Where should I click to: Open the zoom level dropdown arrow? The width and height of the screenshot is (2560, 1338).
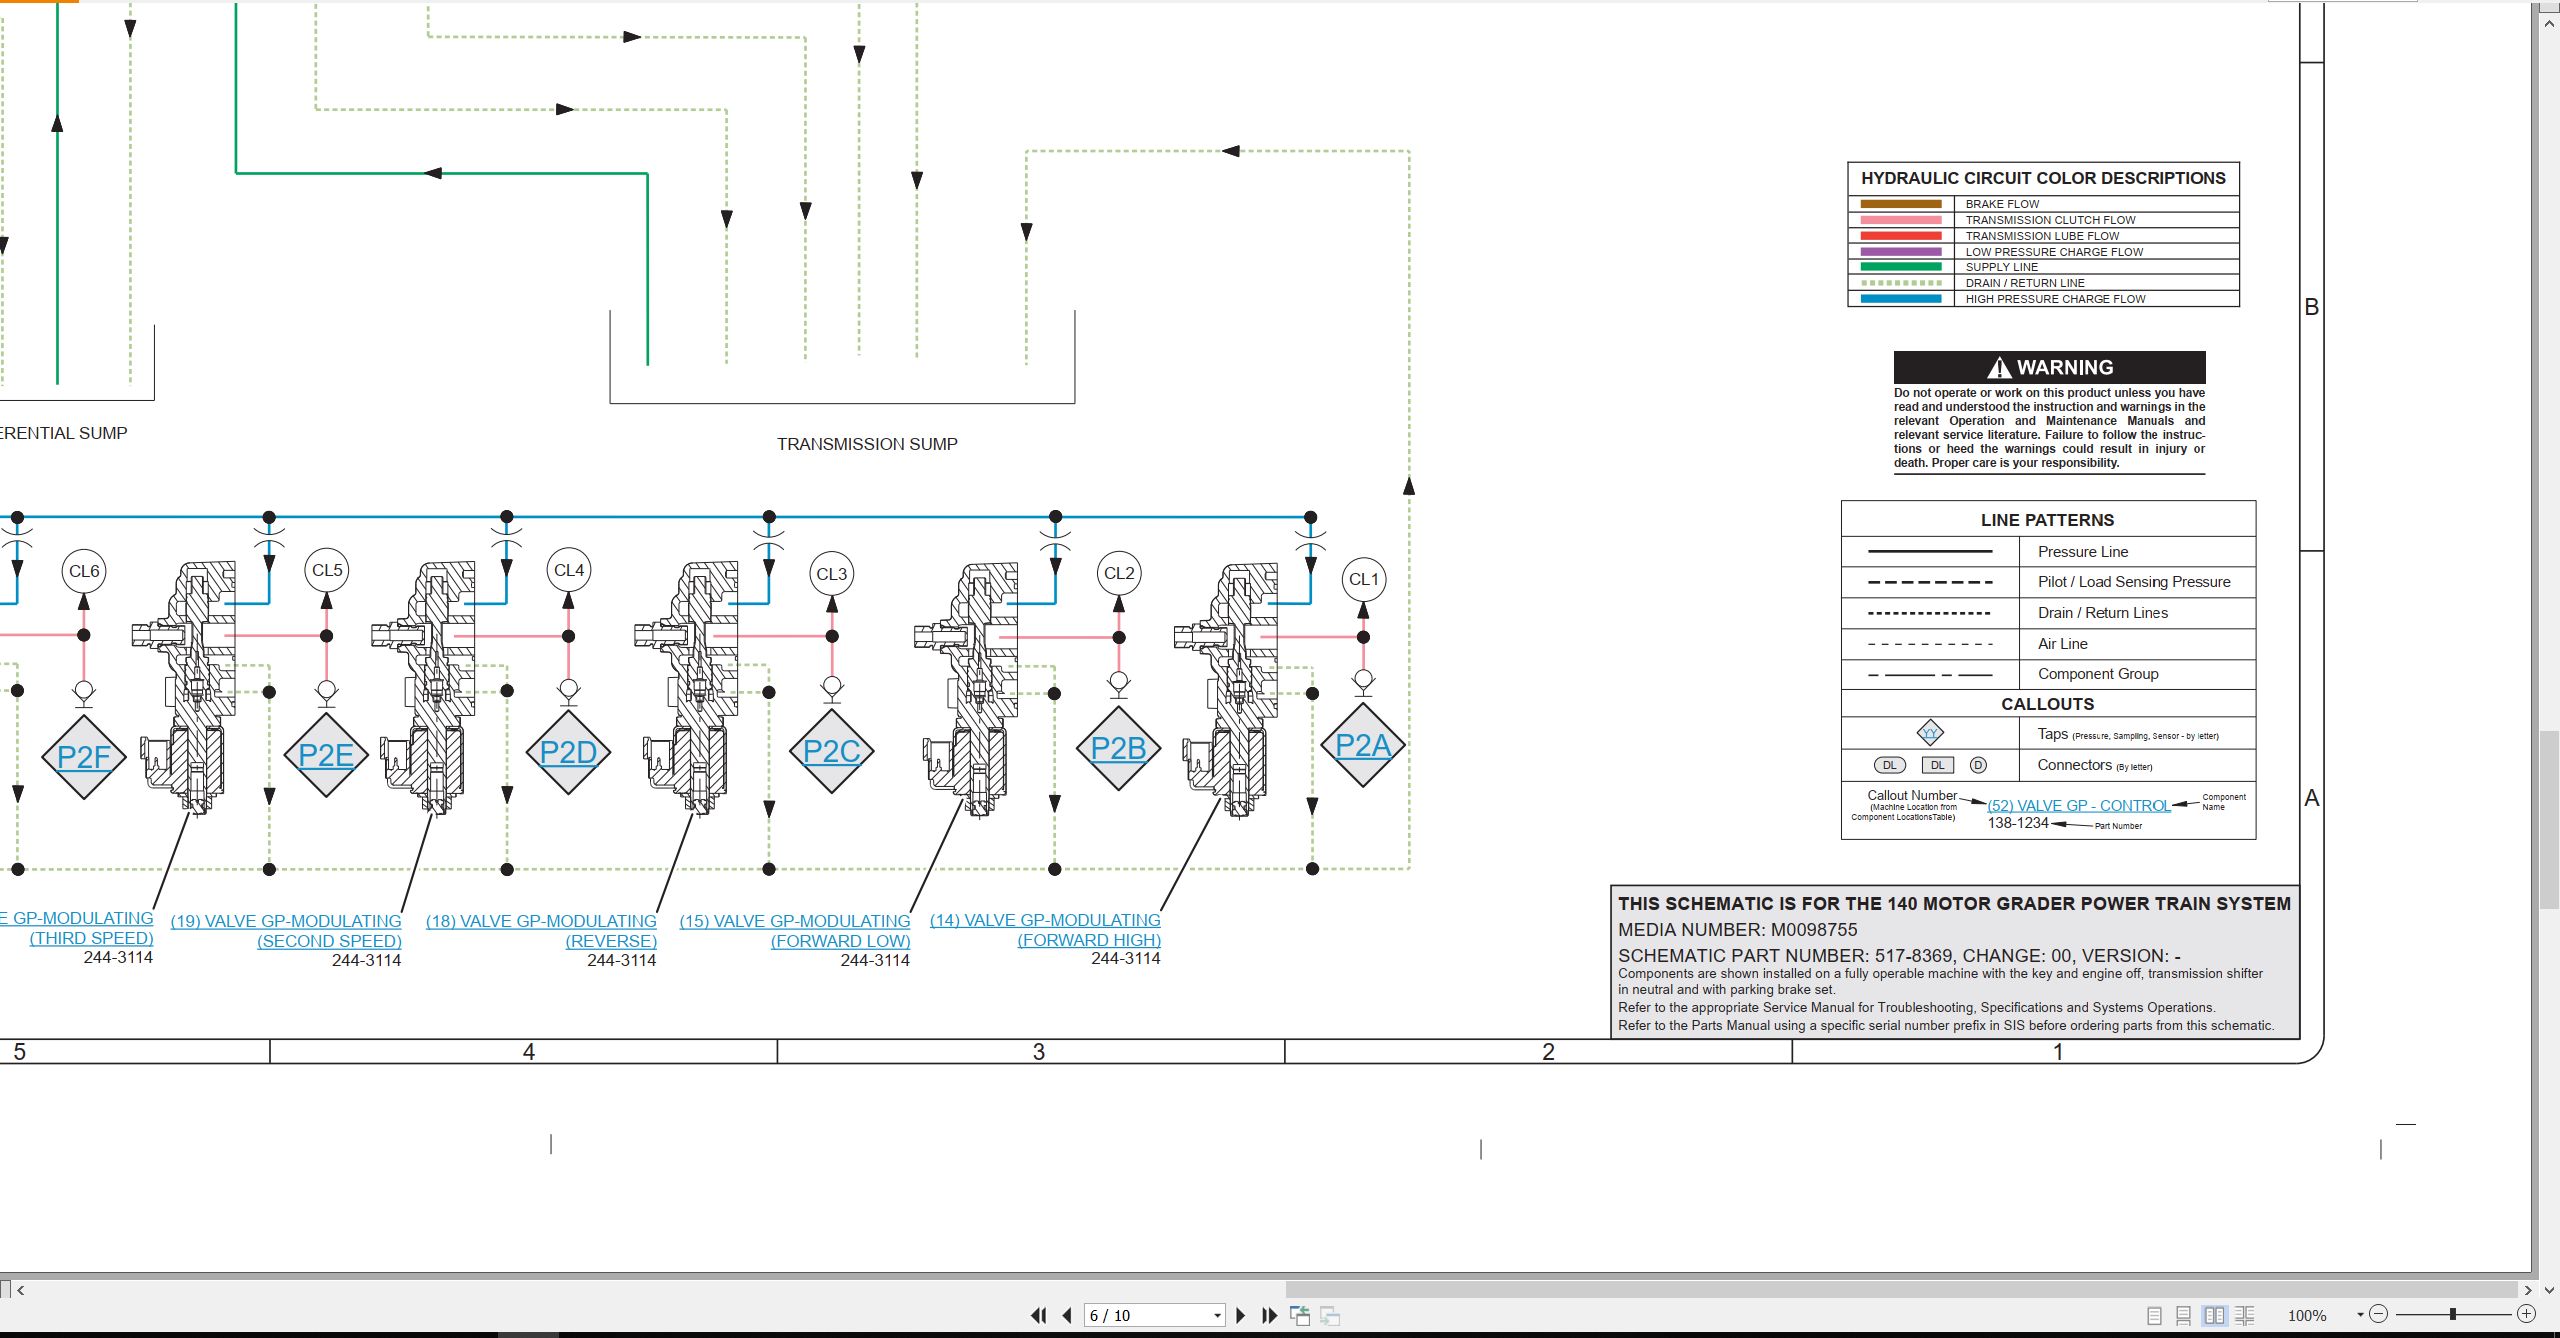[2360, 1315]
